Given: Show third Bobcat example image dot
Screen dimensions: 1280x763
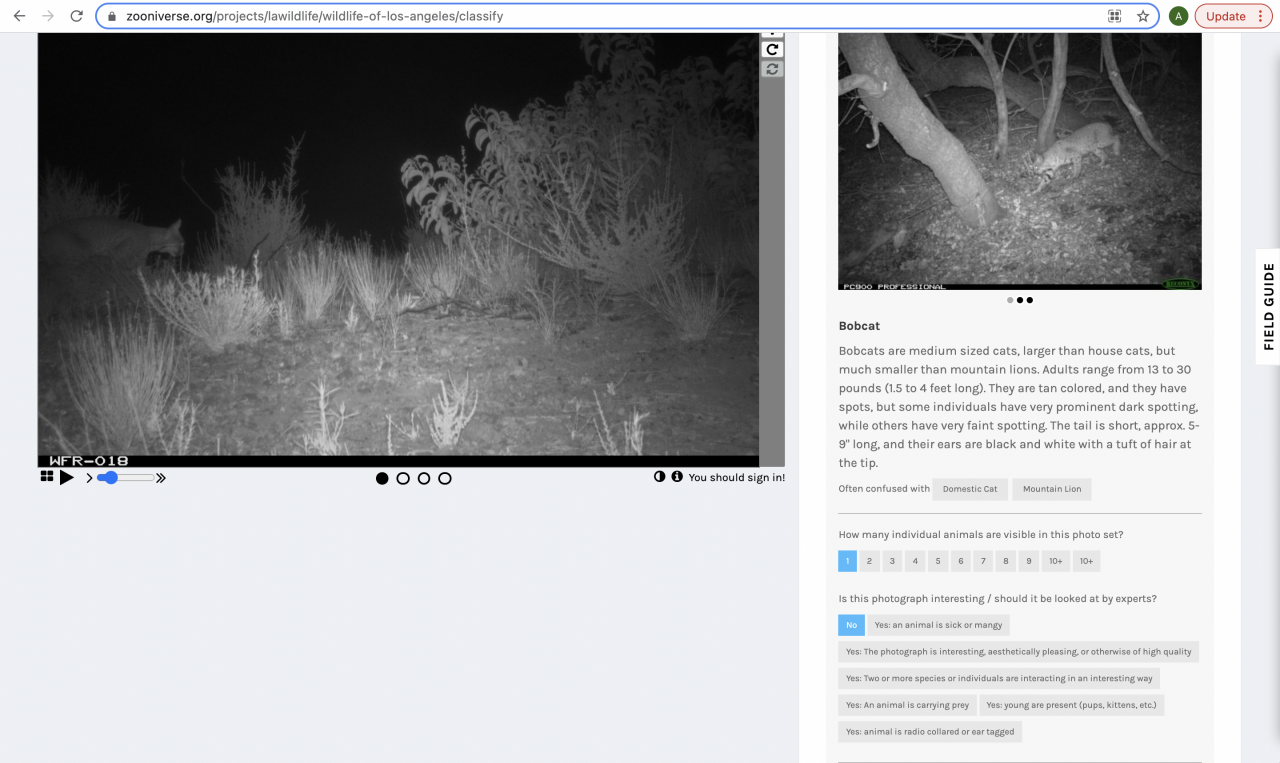Looking at the screenshot, I should [x=1030, y=300].
